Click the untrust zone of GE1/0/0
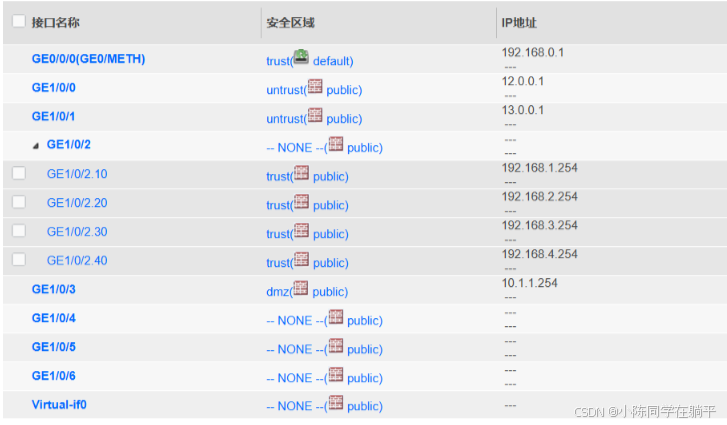 click(285, 90)
